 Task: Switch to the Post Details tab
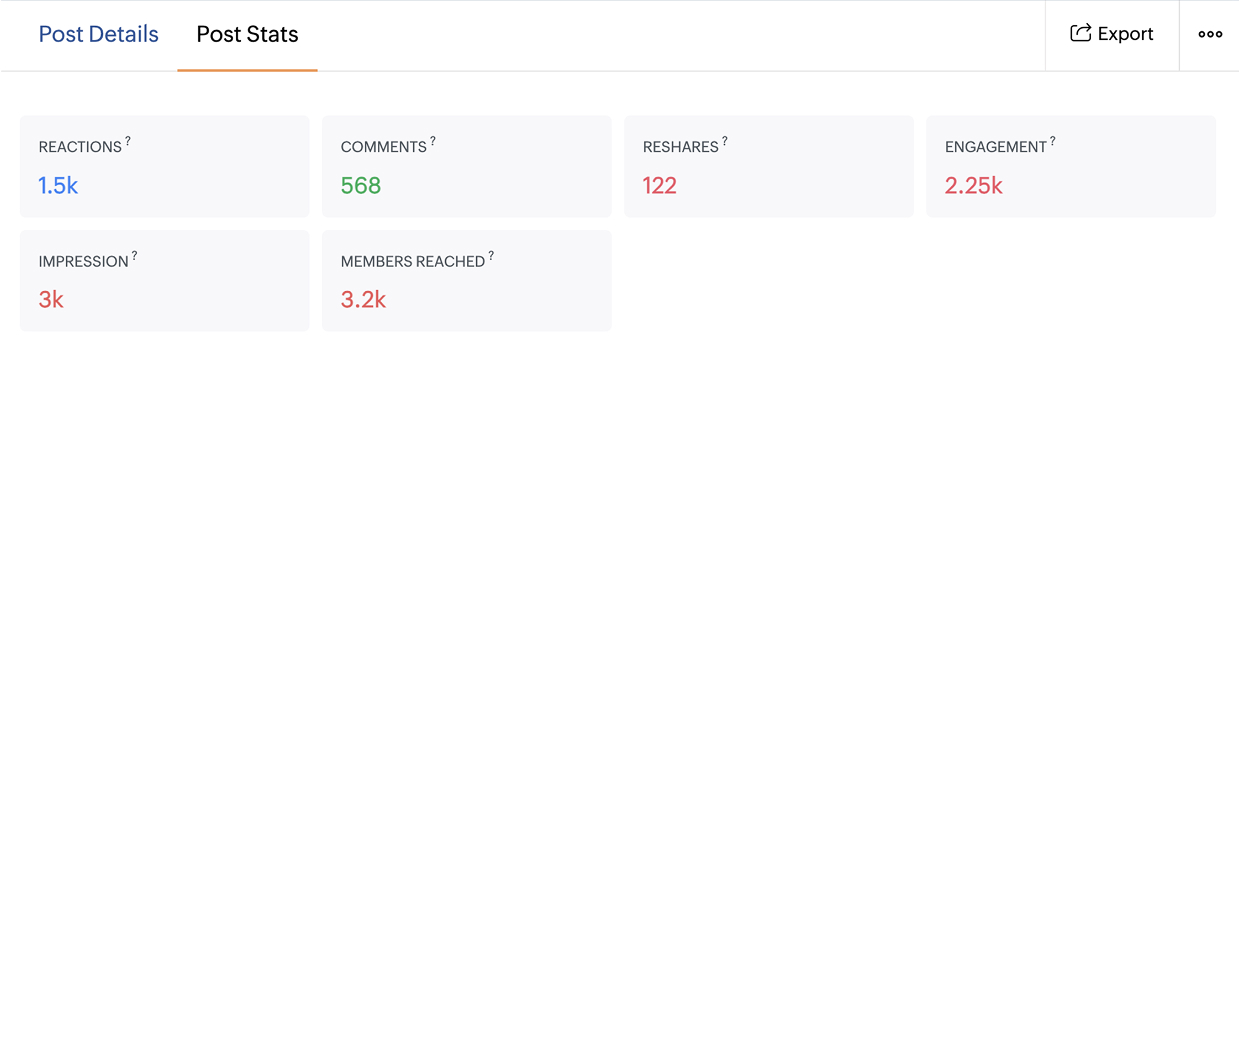98,34
